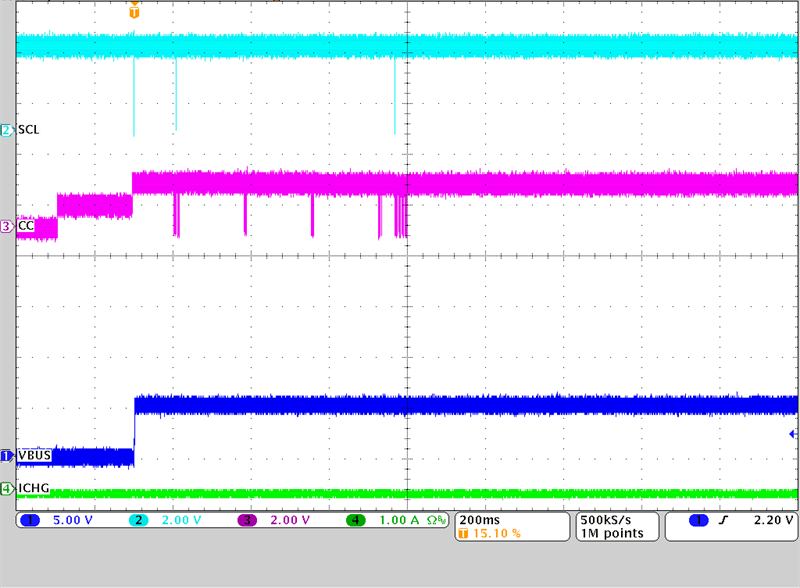This screenshot has width=800, height=588.
Task: Select the channel 3 ground marker beside CC
Action: [x=7, y=227]
